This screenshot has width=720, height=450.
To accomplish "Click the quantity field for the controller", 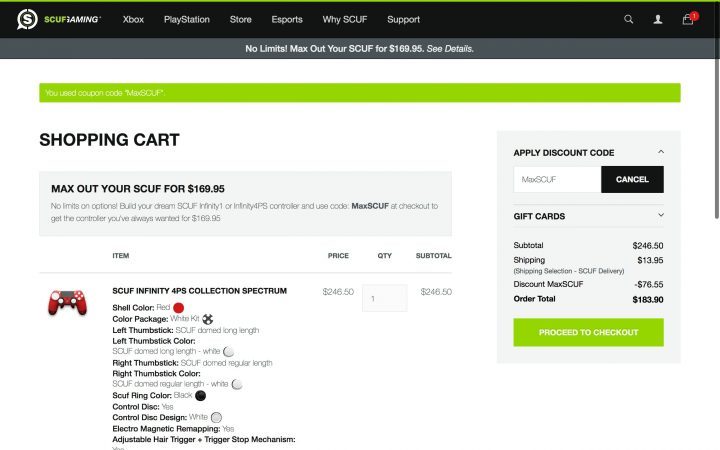I will coord(384,298).
